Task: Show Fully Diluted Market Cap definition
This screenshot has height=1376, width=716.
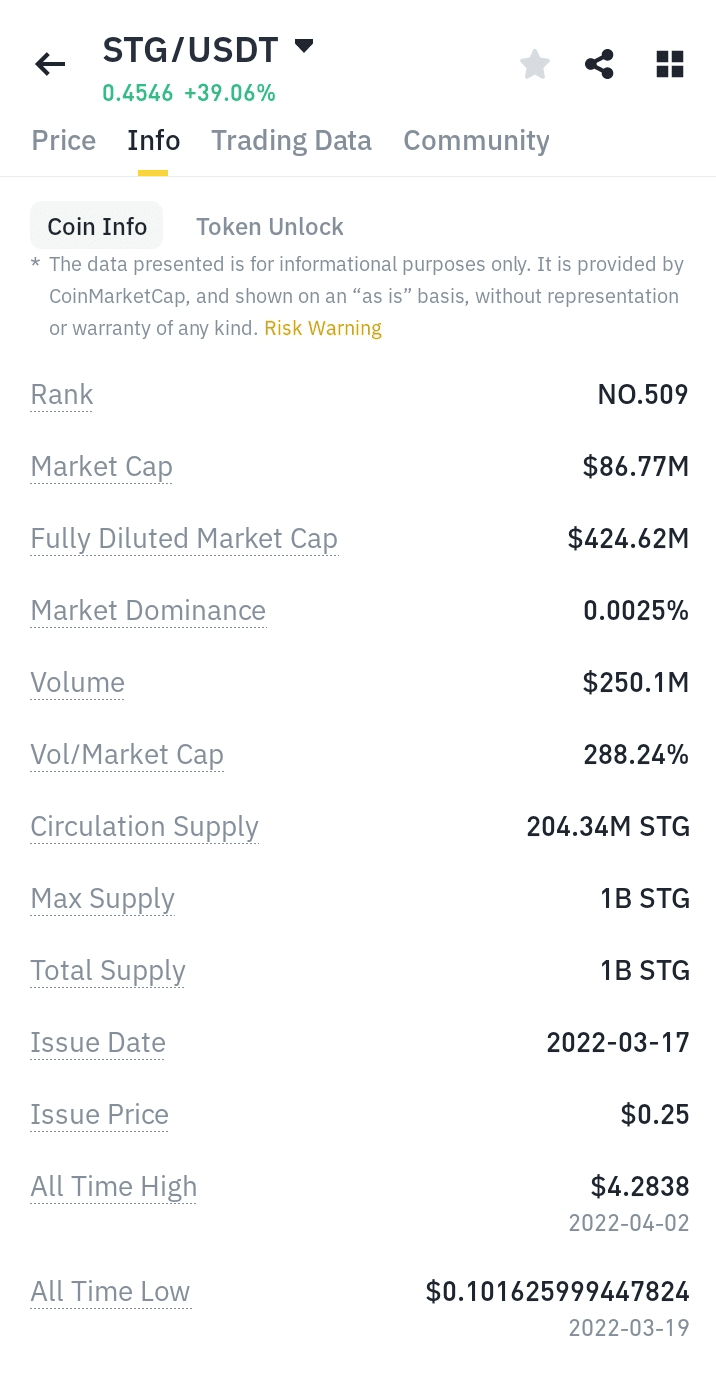Action: pyautogui.click(x=184, y=539)
